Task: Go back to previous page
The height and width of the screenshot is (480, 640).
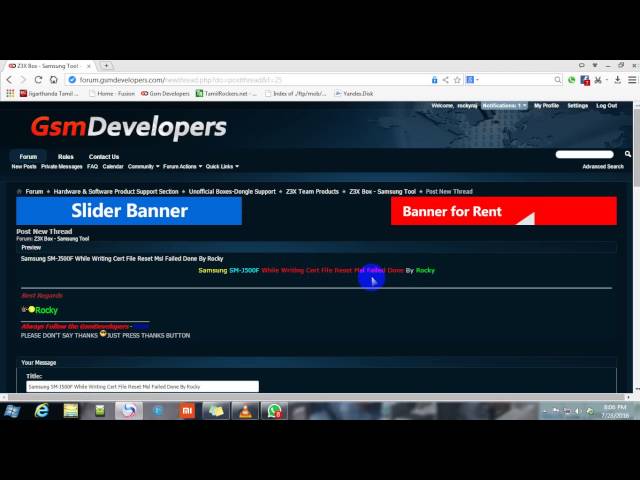Action: 9,80
